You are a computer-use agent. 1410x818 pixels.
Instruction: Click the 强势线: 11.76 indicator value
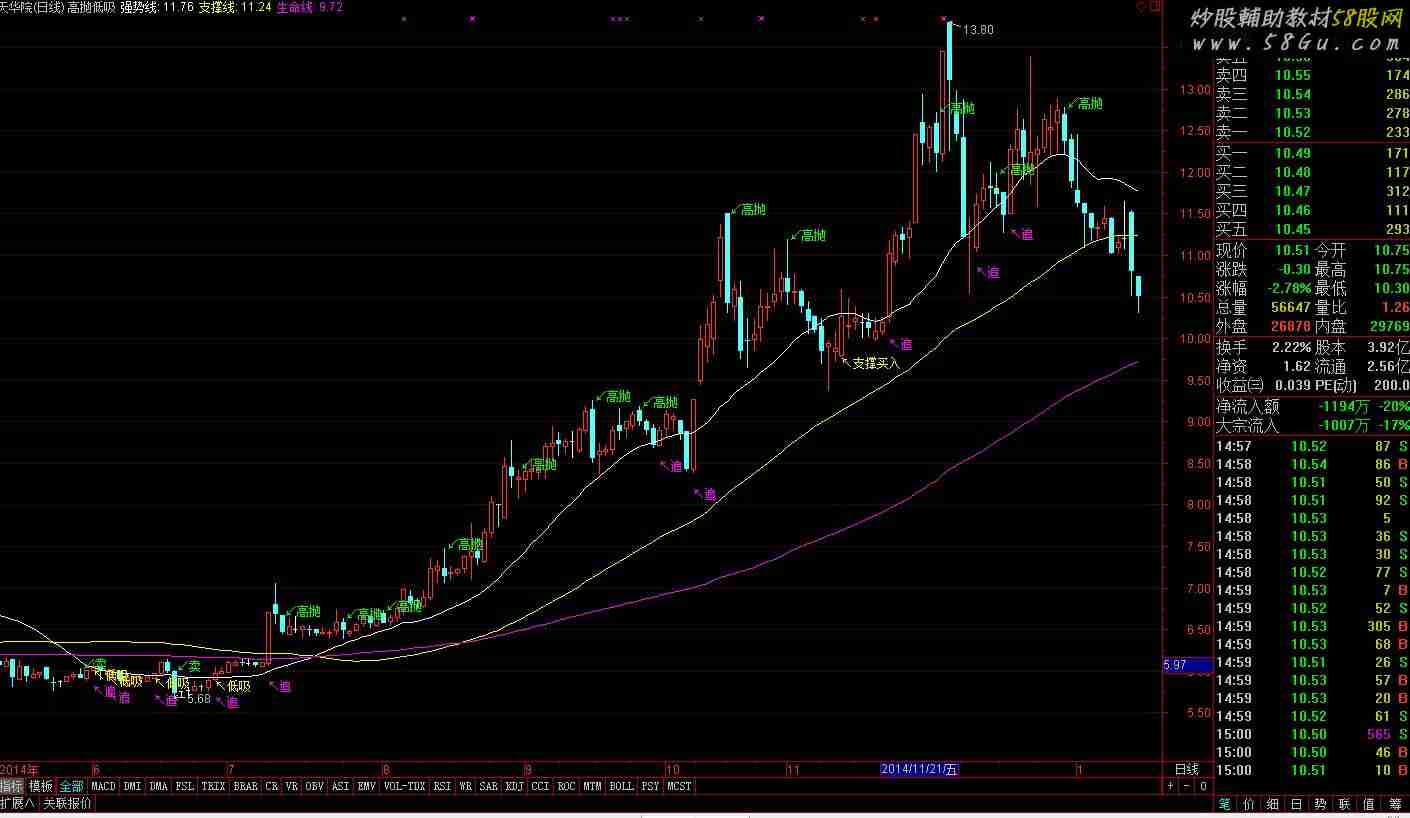click(157, 7)
